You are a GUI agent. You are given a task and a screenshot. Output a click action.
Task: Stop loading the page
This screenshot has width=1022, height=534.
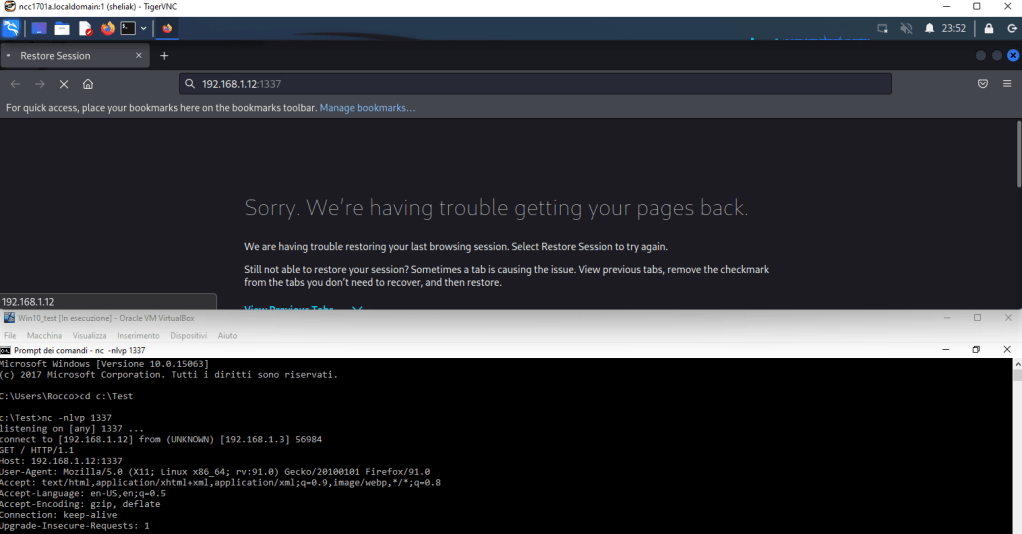[x=63, y=84]
